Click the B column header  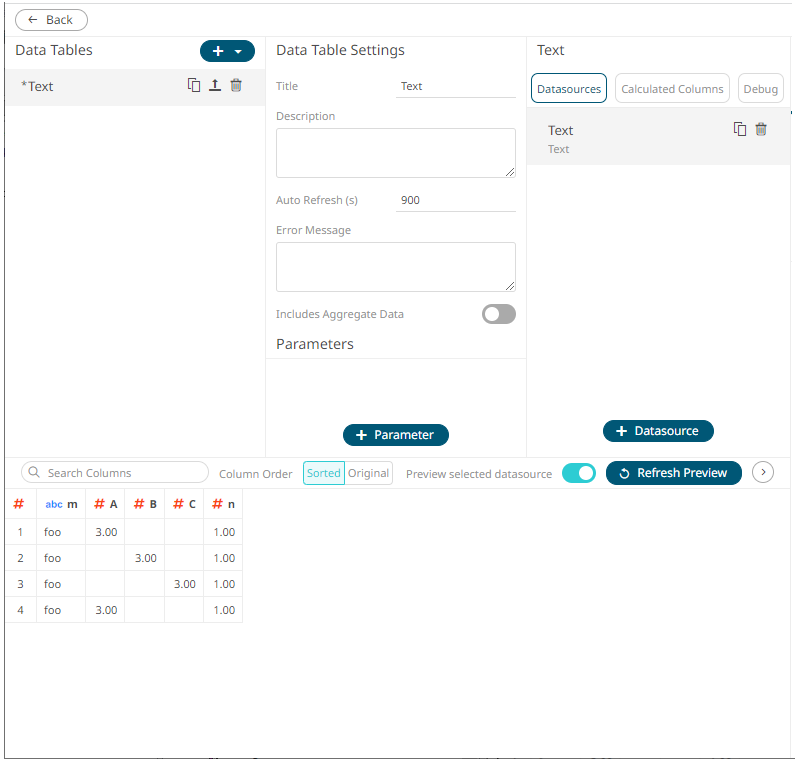coord(145,504)
